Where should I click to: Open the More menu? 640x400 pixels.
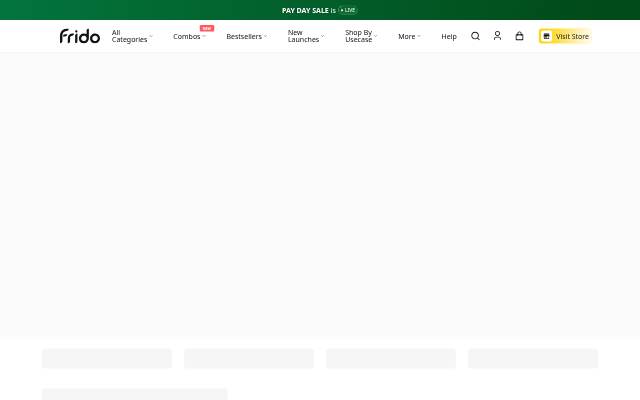409,36
